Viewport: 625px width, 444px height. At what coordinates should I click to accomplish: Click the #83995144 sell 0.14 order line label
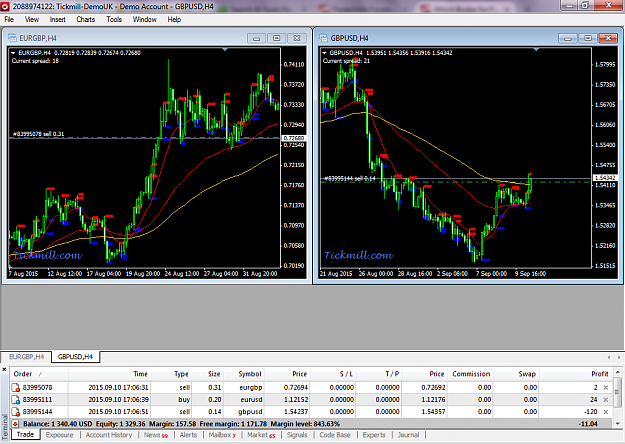click(x=350, y=178)
